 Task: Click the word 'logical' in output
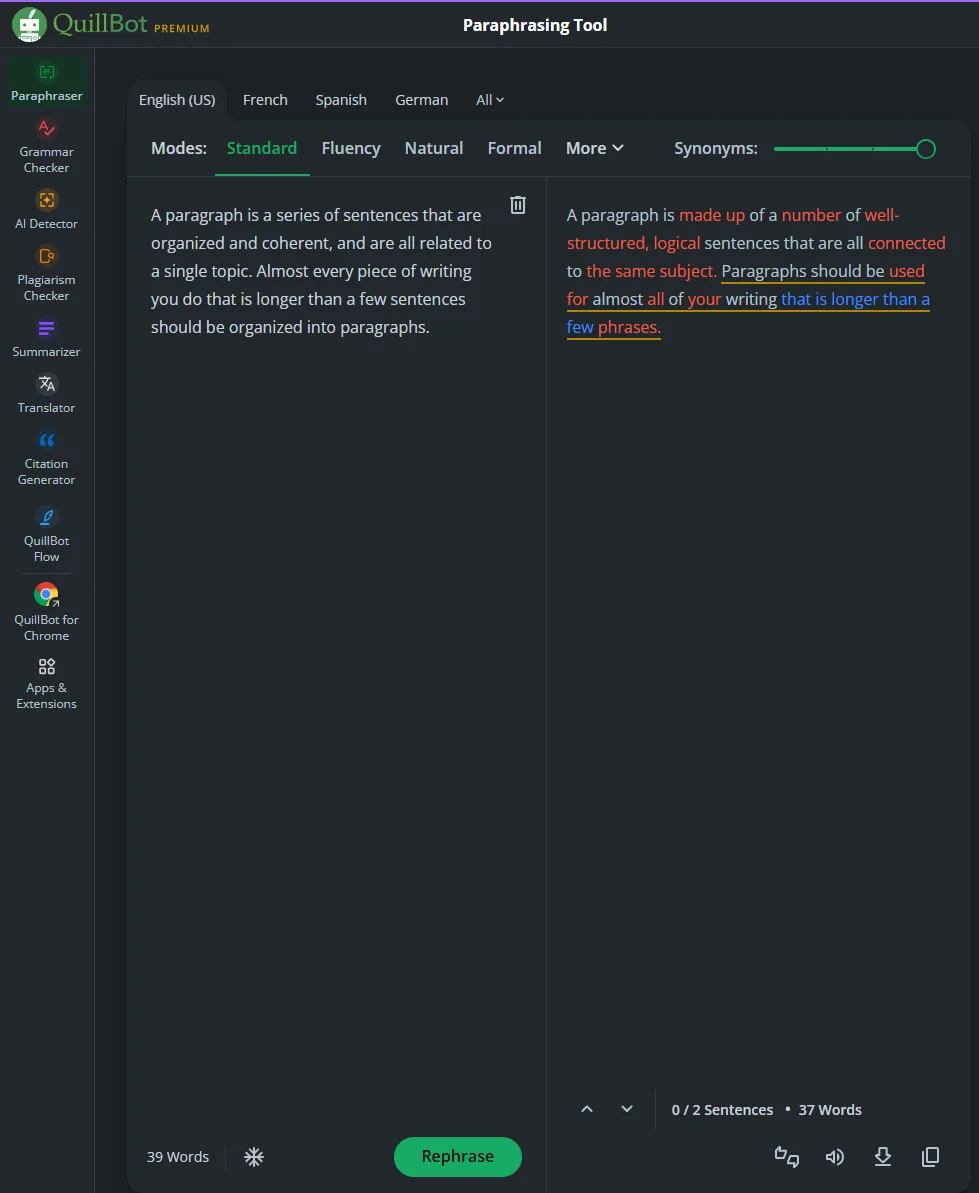(676, 243)
